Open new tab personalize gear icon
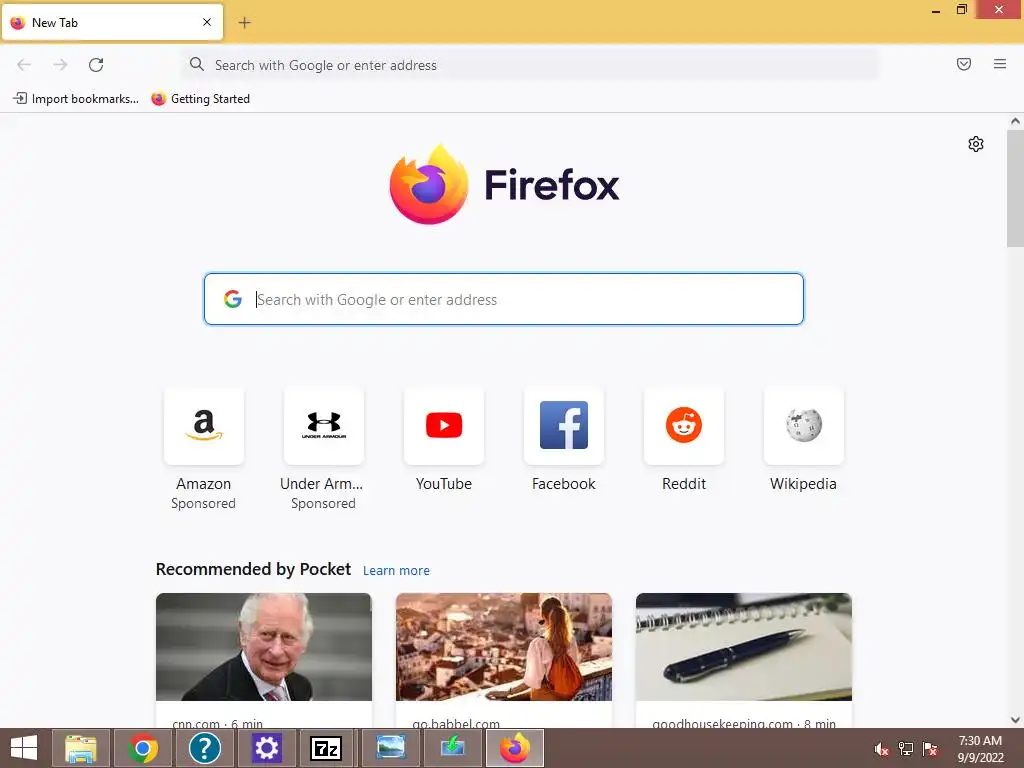 [976, 144]
